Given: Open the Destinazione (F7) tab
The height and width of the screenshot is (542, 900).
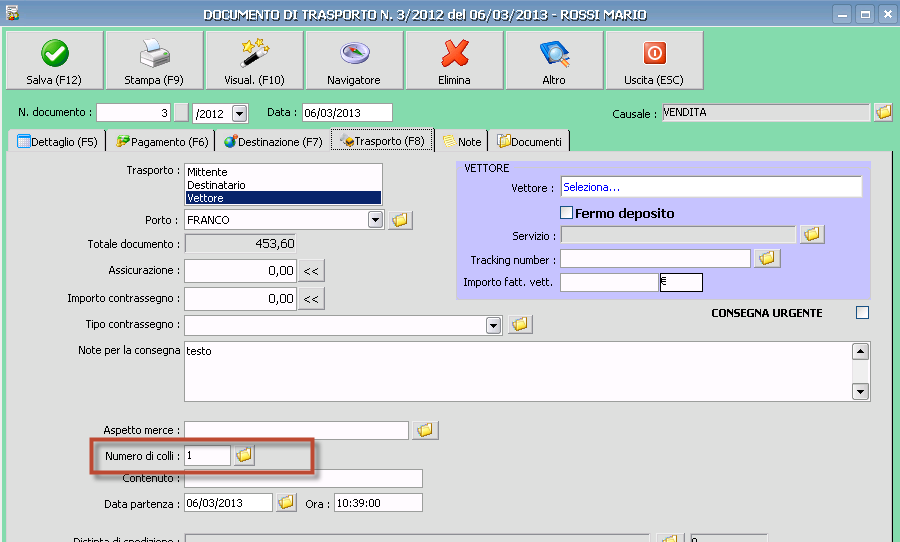Looking at the screenshot, I should [273, 142].
